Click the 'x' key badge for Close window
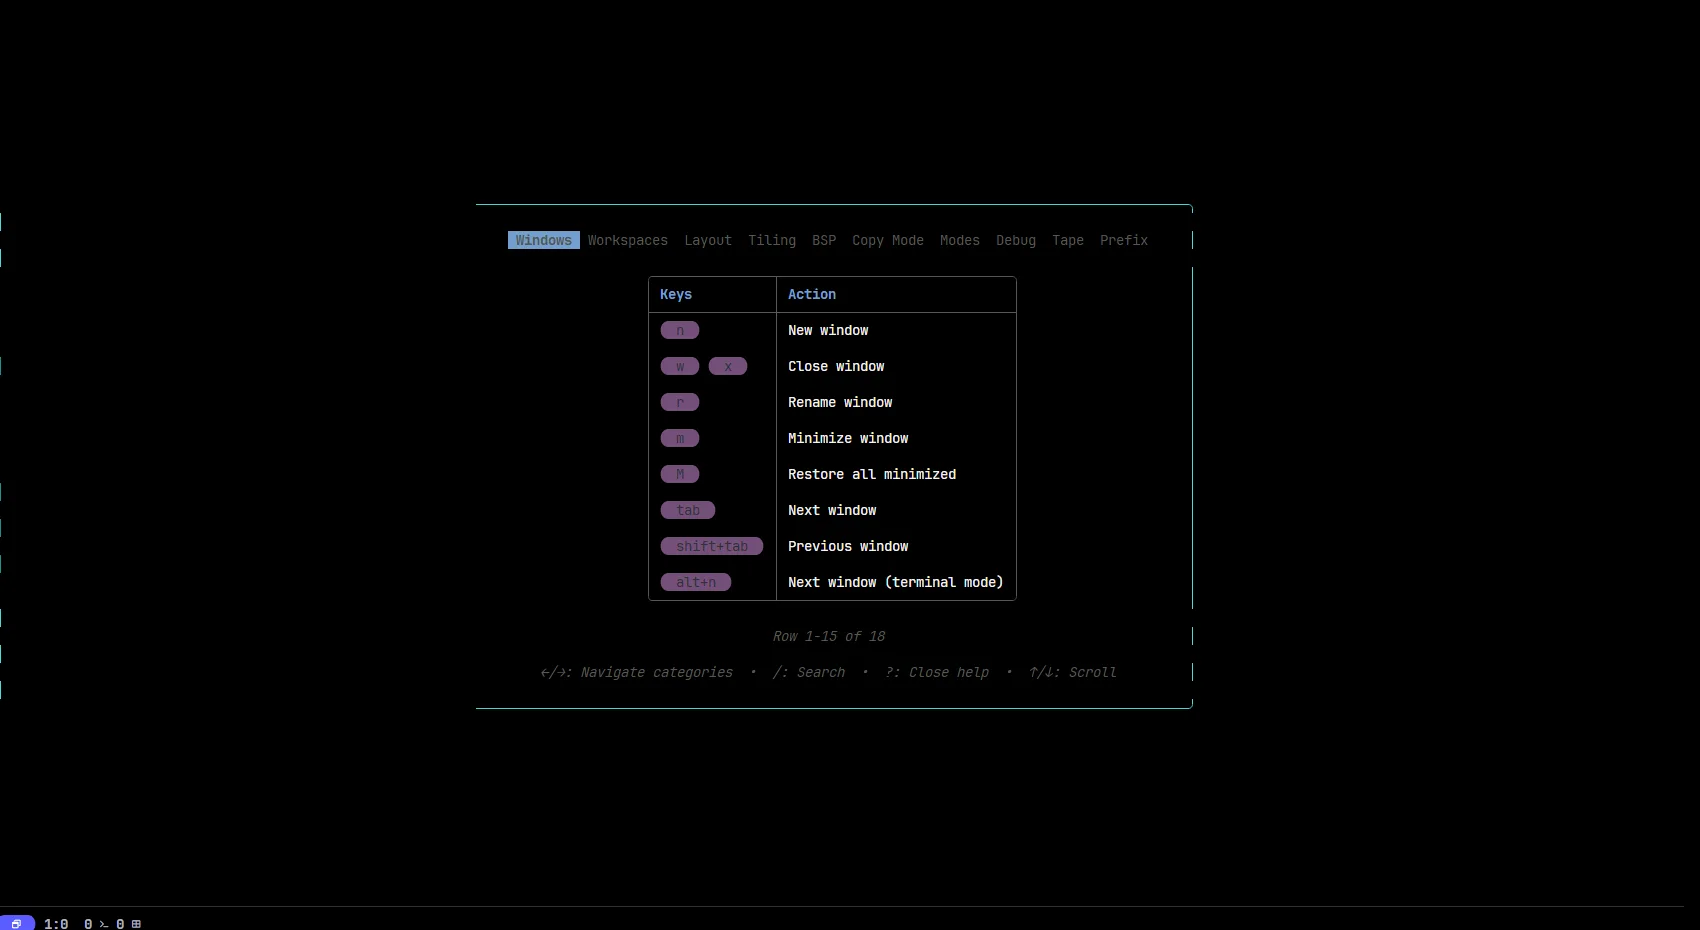The width and height of the screenshot is (1700, 930). 728,366
